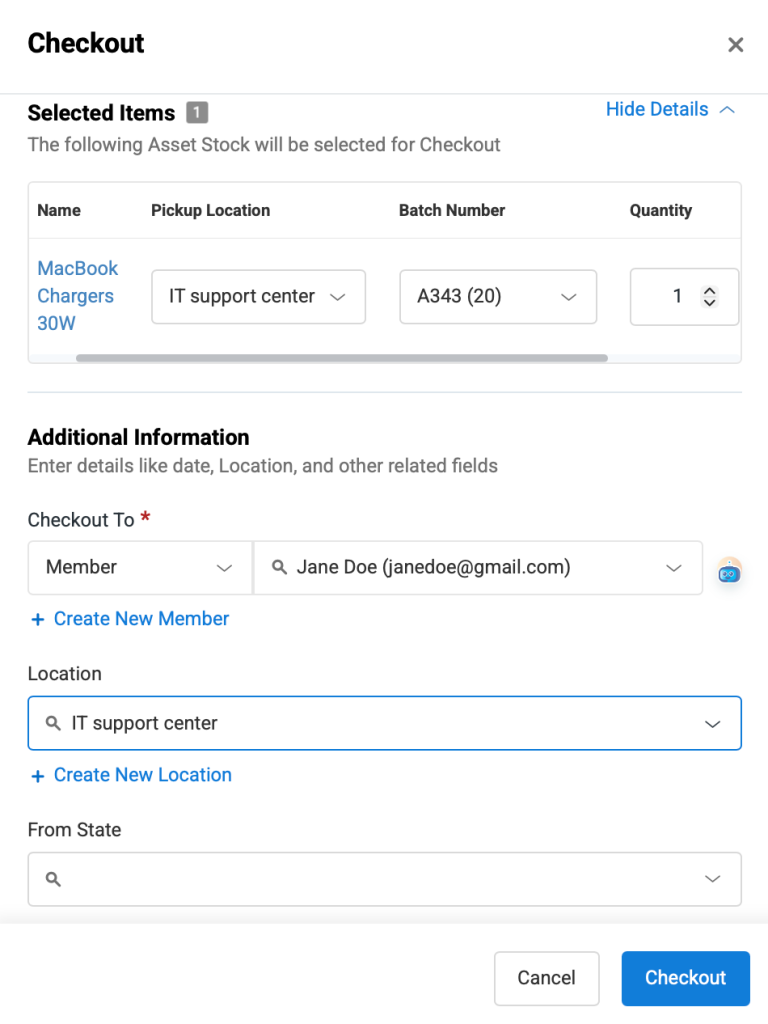Open the Batch Number A343 (20) dropdown
768x1024 pixels.
[498, 296]
